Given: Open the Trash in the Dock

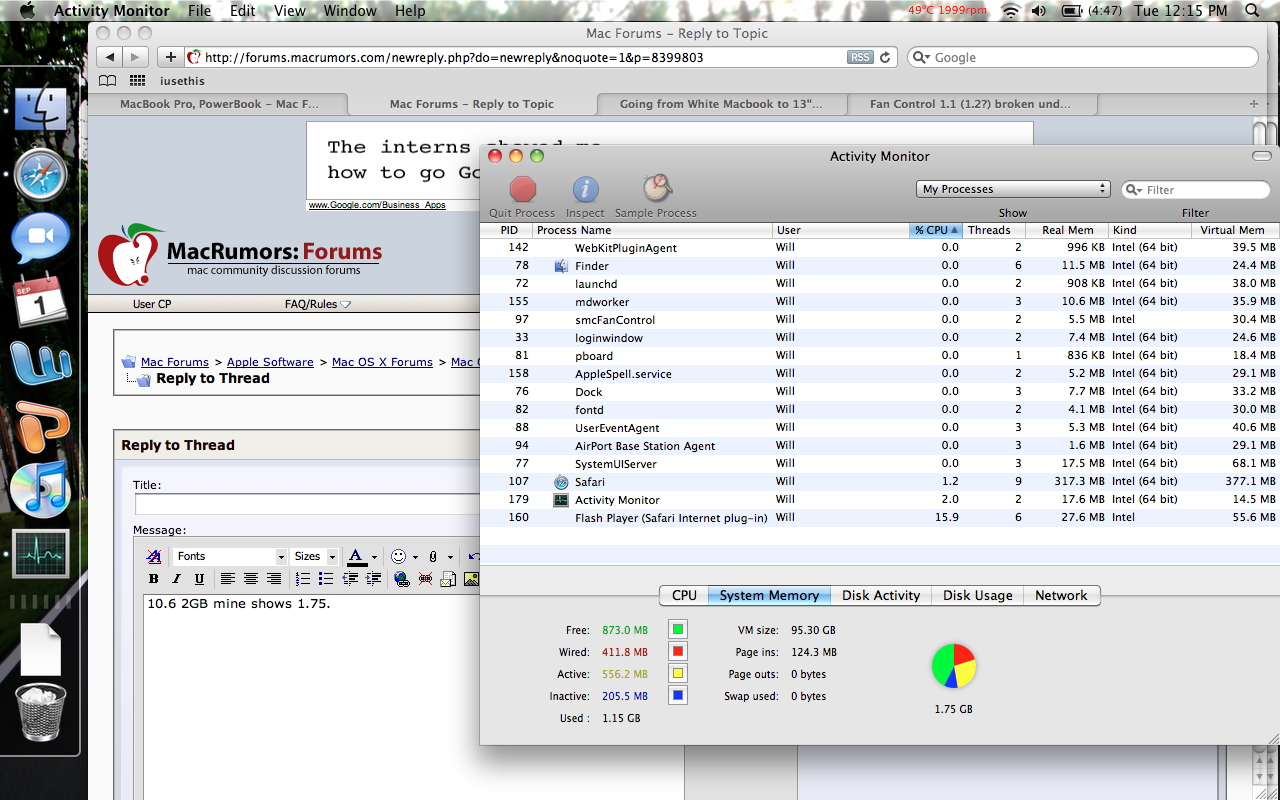Looking at the screenshot, I should [40, 712].
